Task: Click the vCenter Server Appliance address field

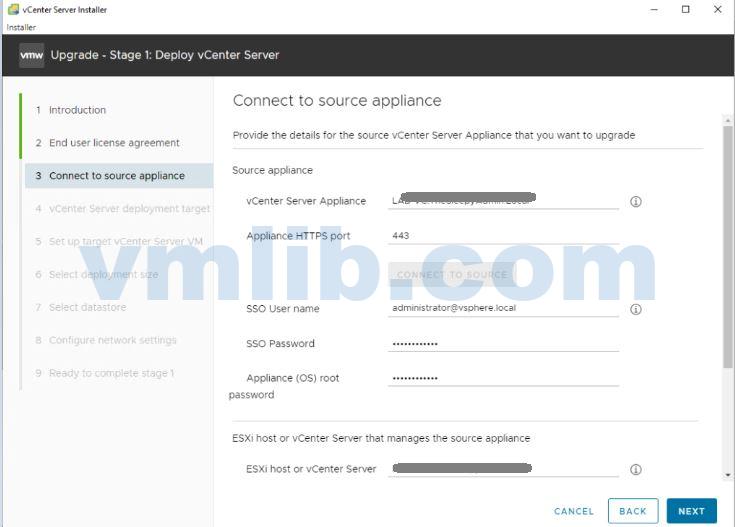Action: [x=503, y=201]
